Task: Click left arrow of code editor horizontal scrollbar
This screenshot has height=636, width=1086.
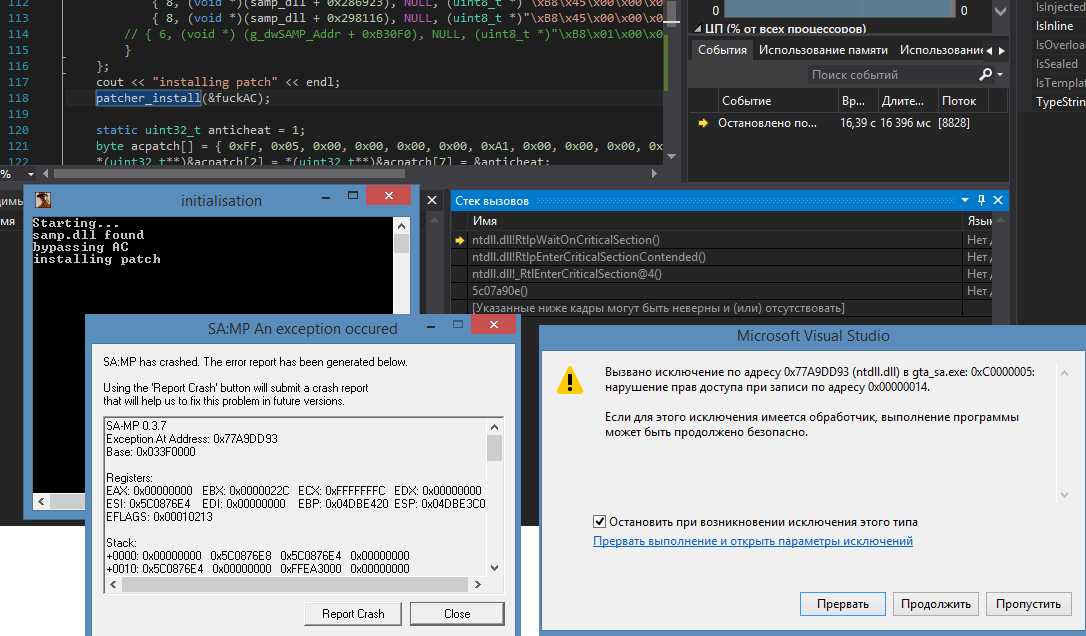Action: tap(46, 174)
